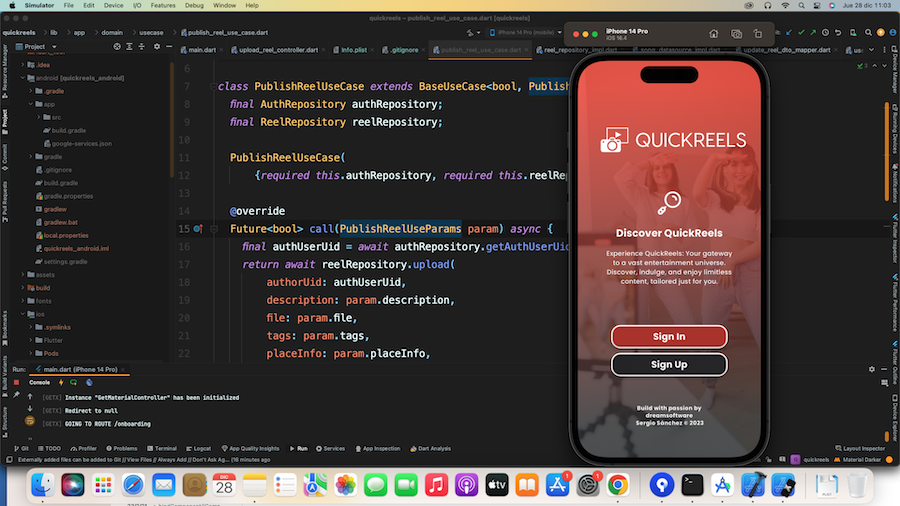Open the Problems tool window
Image resolution: width=900 pixels, height=506 pixels.
[x=122, y=449]
